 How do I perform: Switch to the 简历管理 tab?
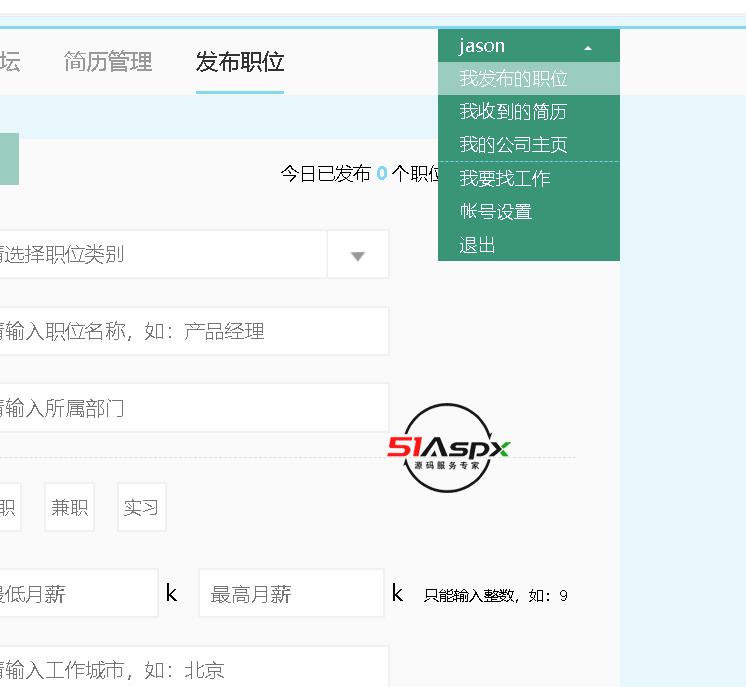(108, 62)
